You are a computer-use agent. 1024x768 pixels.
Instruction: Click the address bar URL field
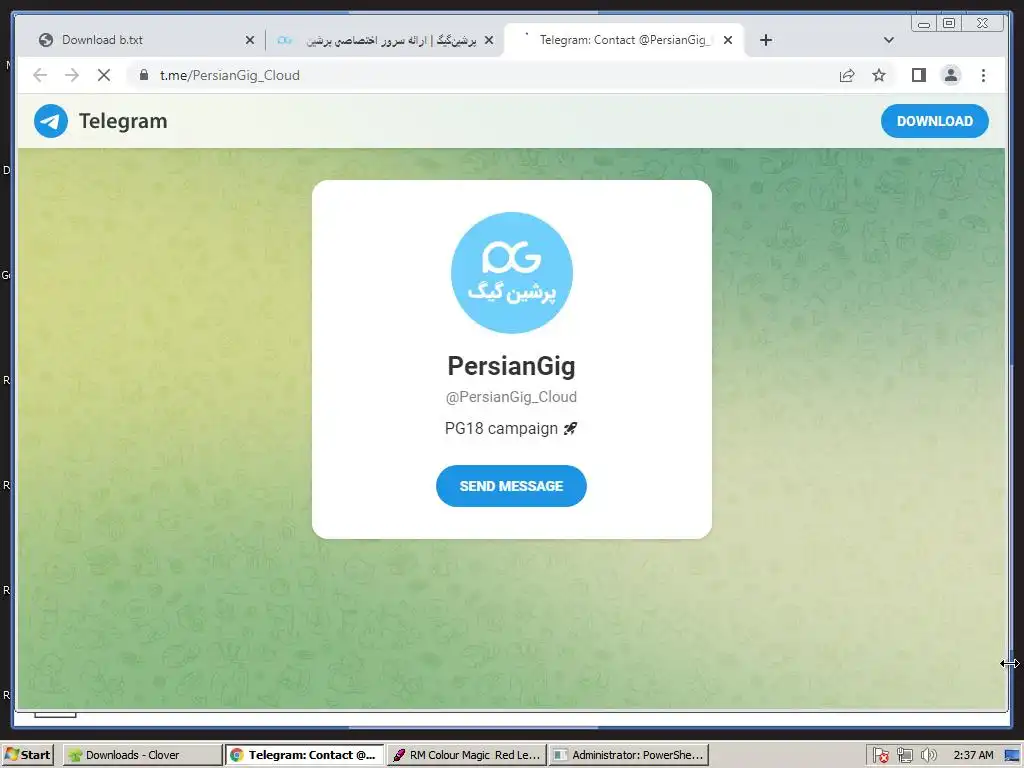click(483, 75)
